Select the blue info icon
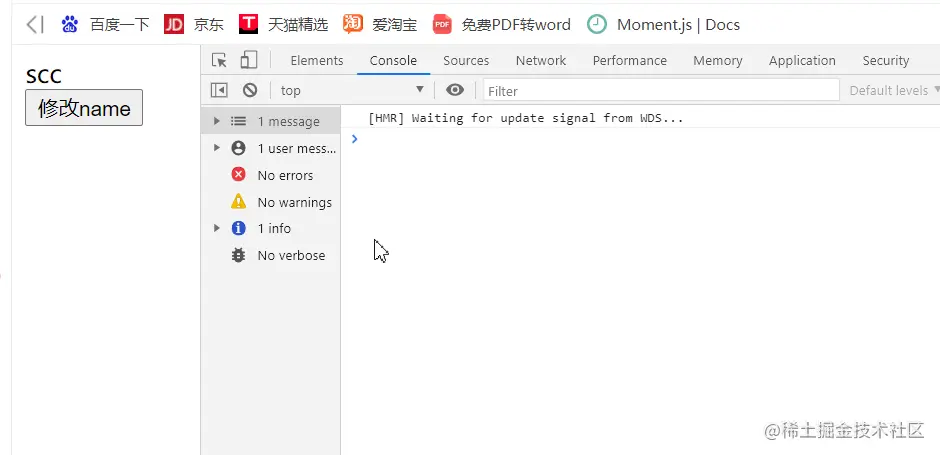 tap(239, 228)
